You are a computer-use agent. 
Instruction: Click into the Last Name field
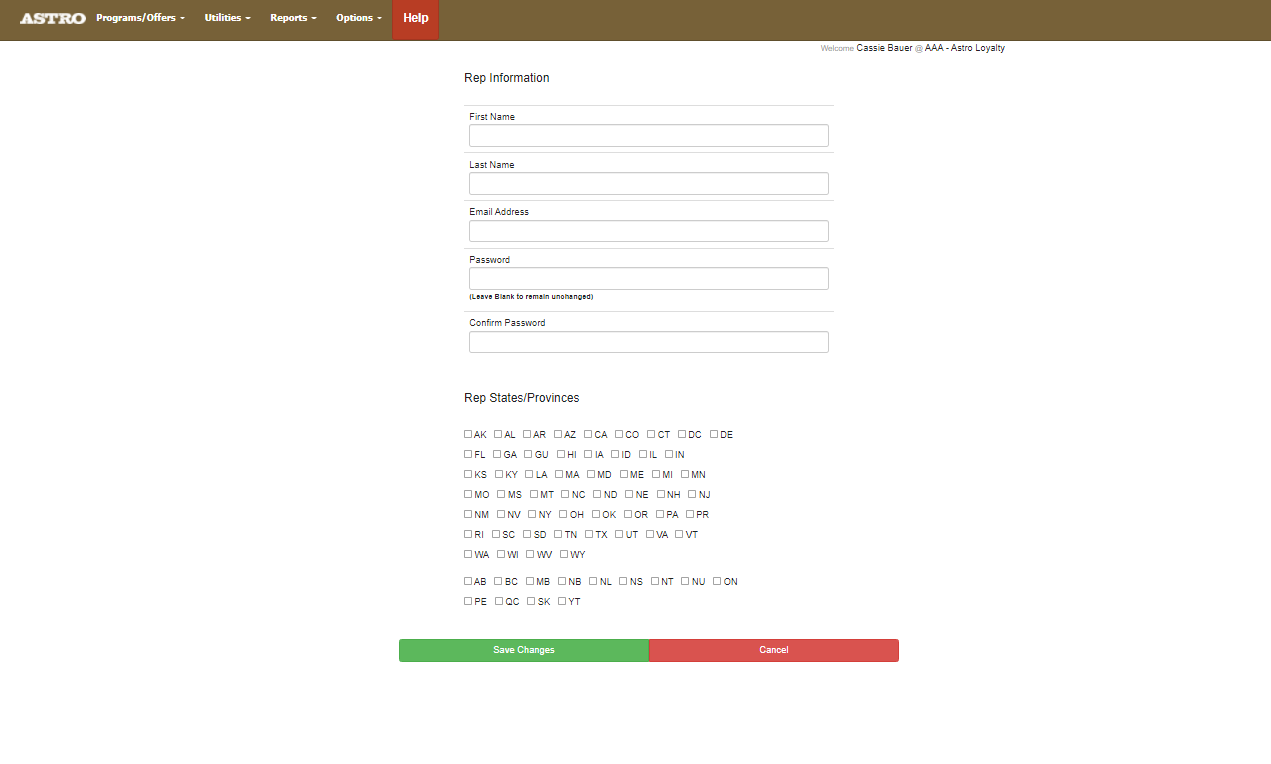click(x=649, y=183)
